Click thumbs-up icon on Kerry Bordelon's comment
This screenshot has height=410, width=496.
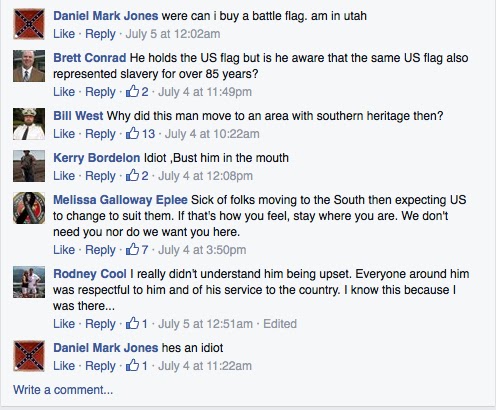tap(132, 175)
